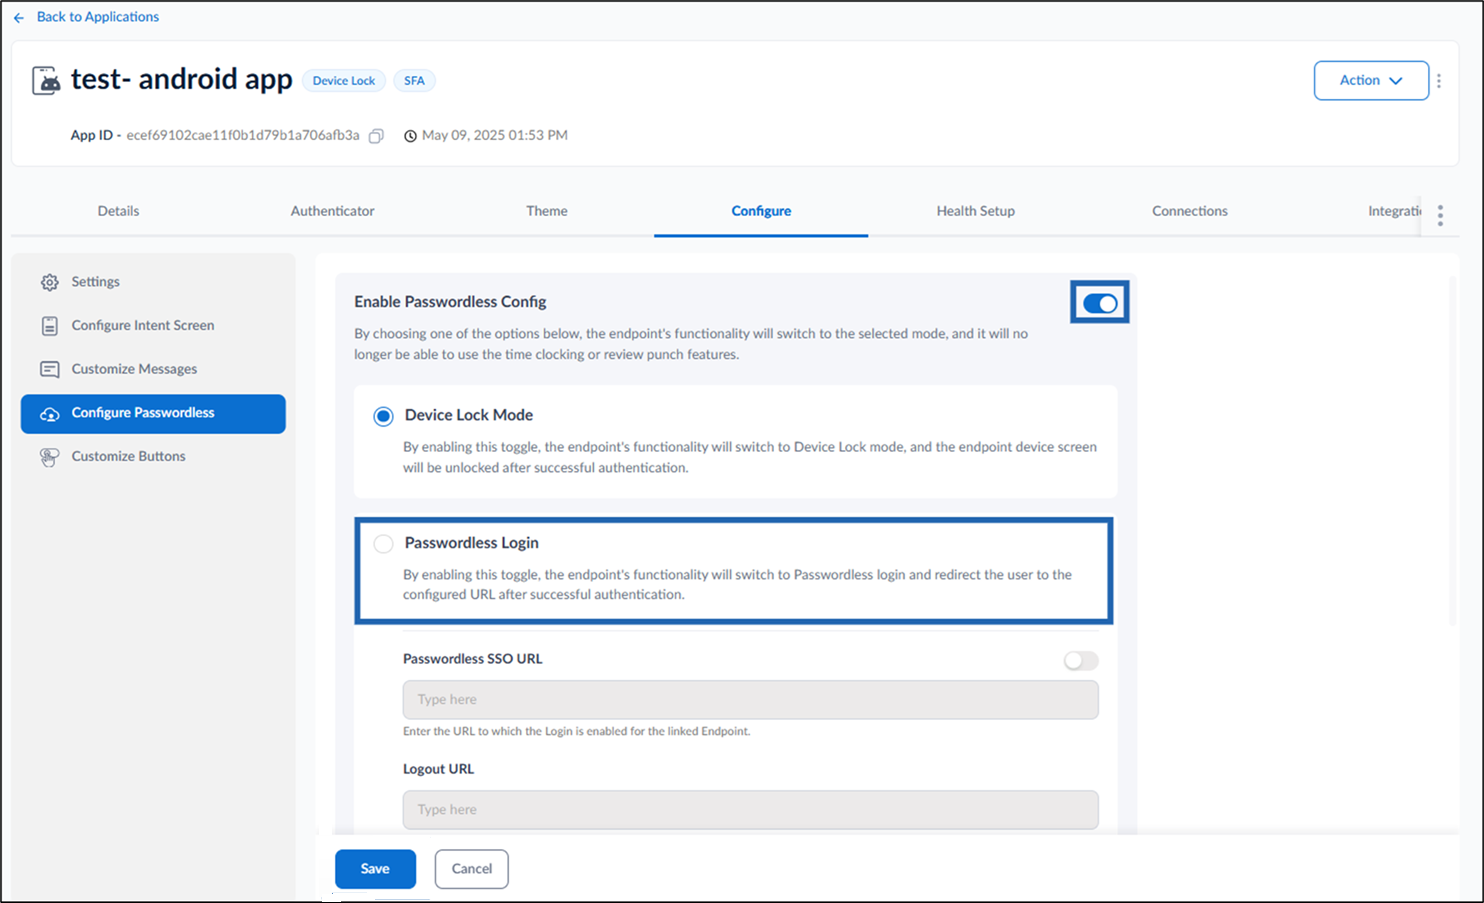Screen dimensions: 1484x903
Task: Click the Customize Buttons icon
Action: pyautogui.click(x=49, y=457)
